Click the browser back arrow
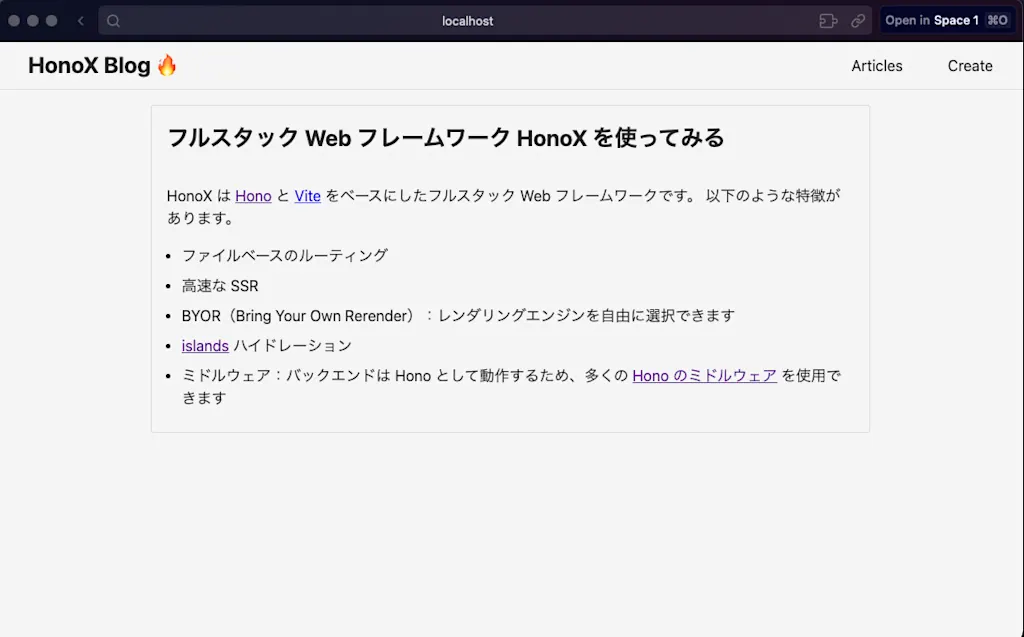The width and height of the screenshot is (1024, 637). point(81,21)
